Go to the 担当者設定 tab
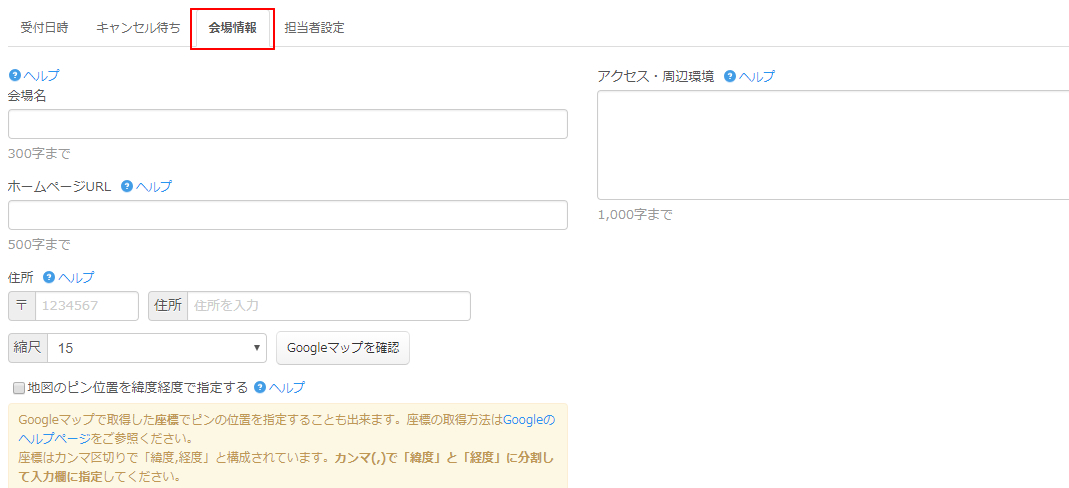The height and width of the screenshot is (488, 1069). [x=314, y=28]
